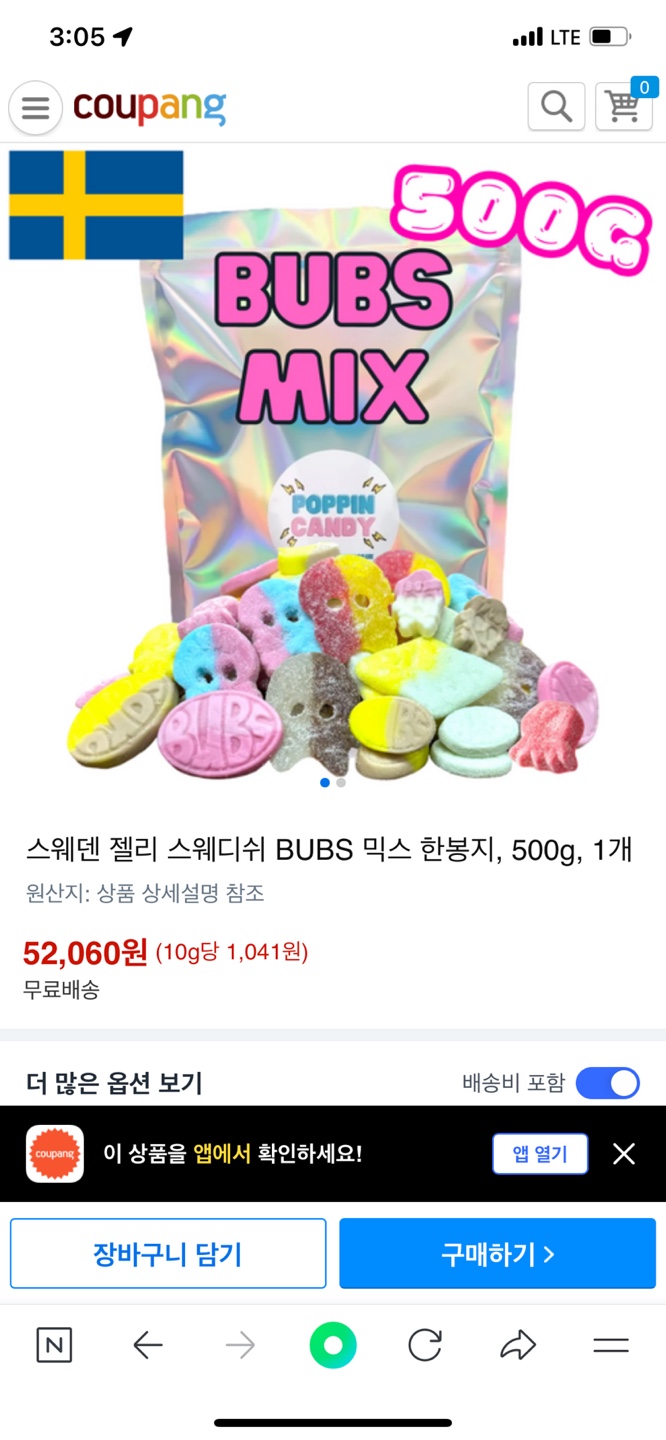666x1440 pixels.
Task: Reload the page with refresh icon
Action: 425,1345
